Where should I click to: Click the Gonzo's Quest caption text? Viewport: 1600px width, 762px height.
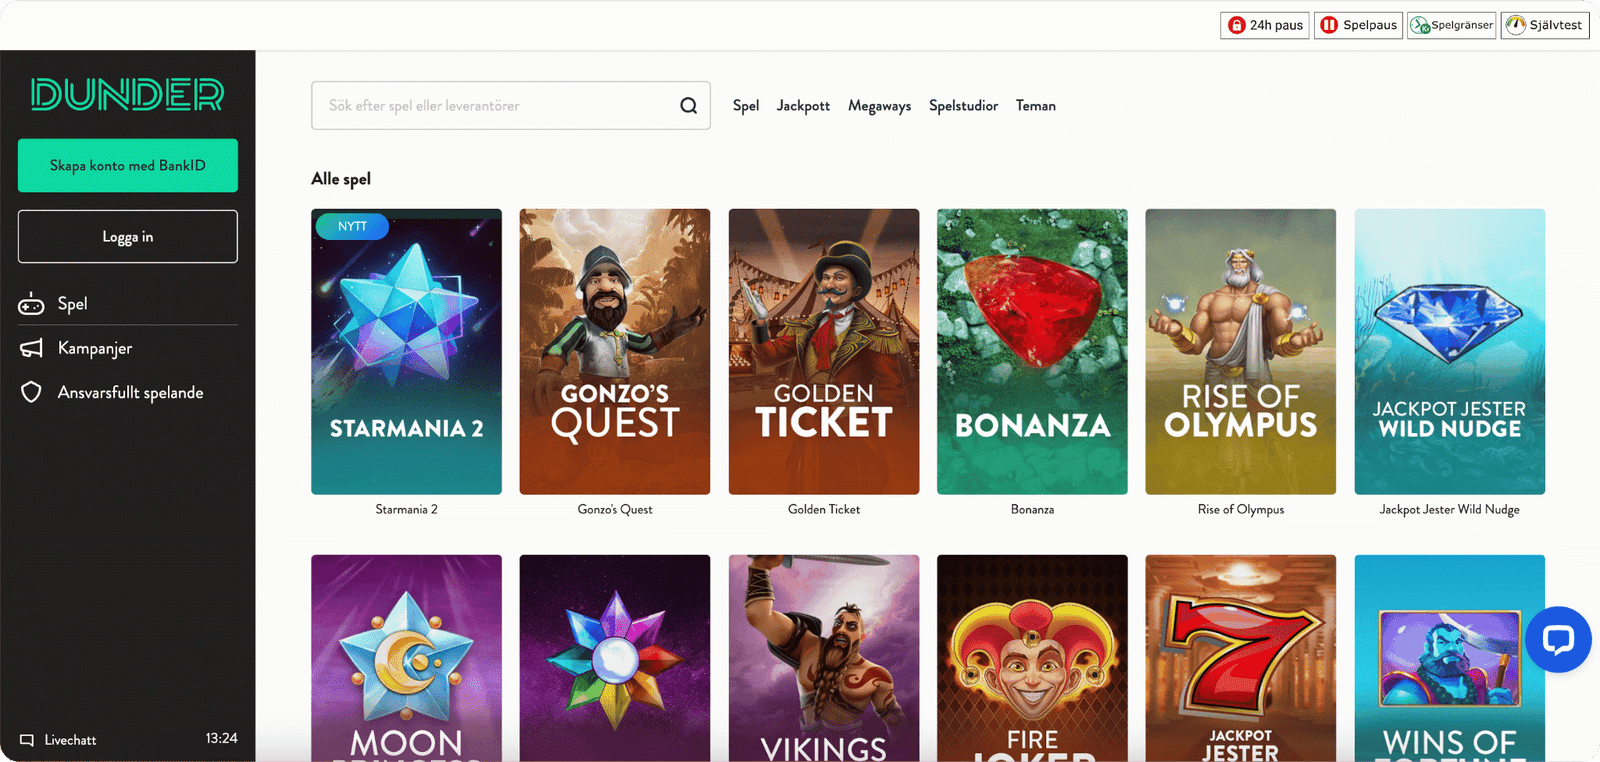615,509
